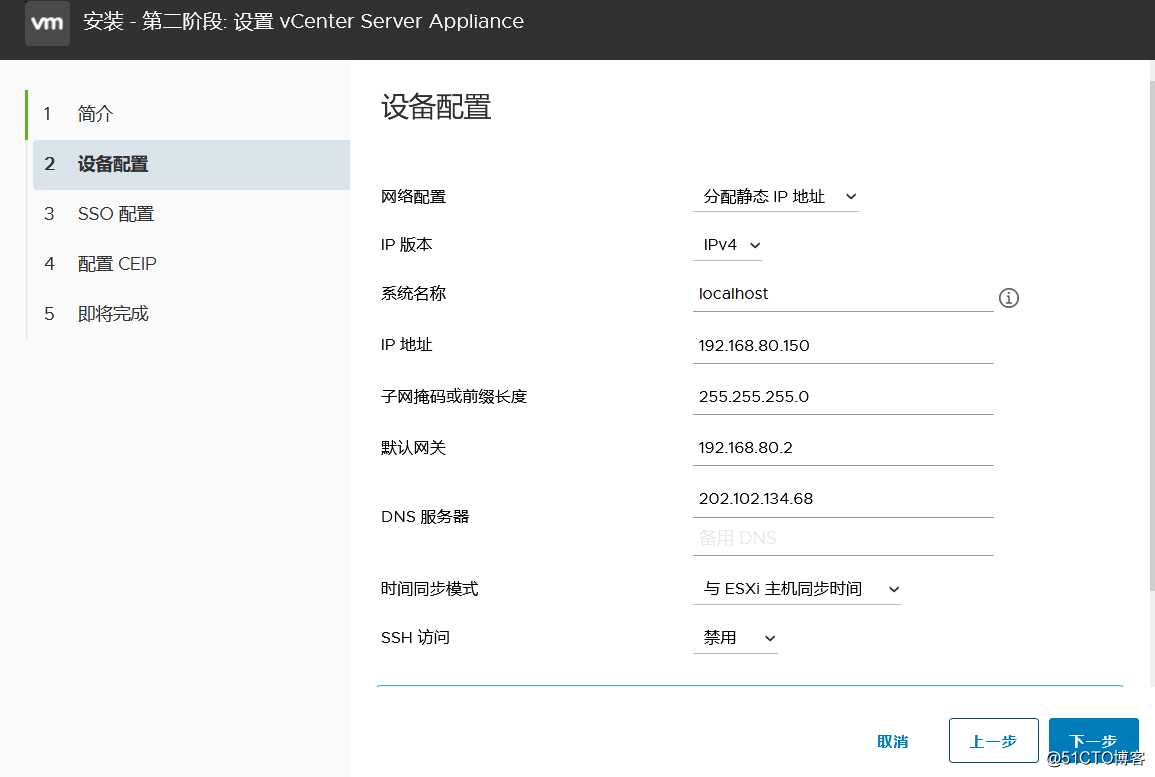This screenshot has width=1155, height=777.
Task: Click the 下一步 button
Action: coord(1093,741)
